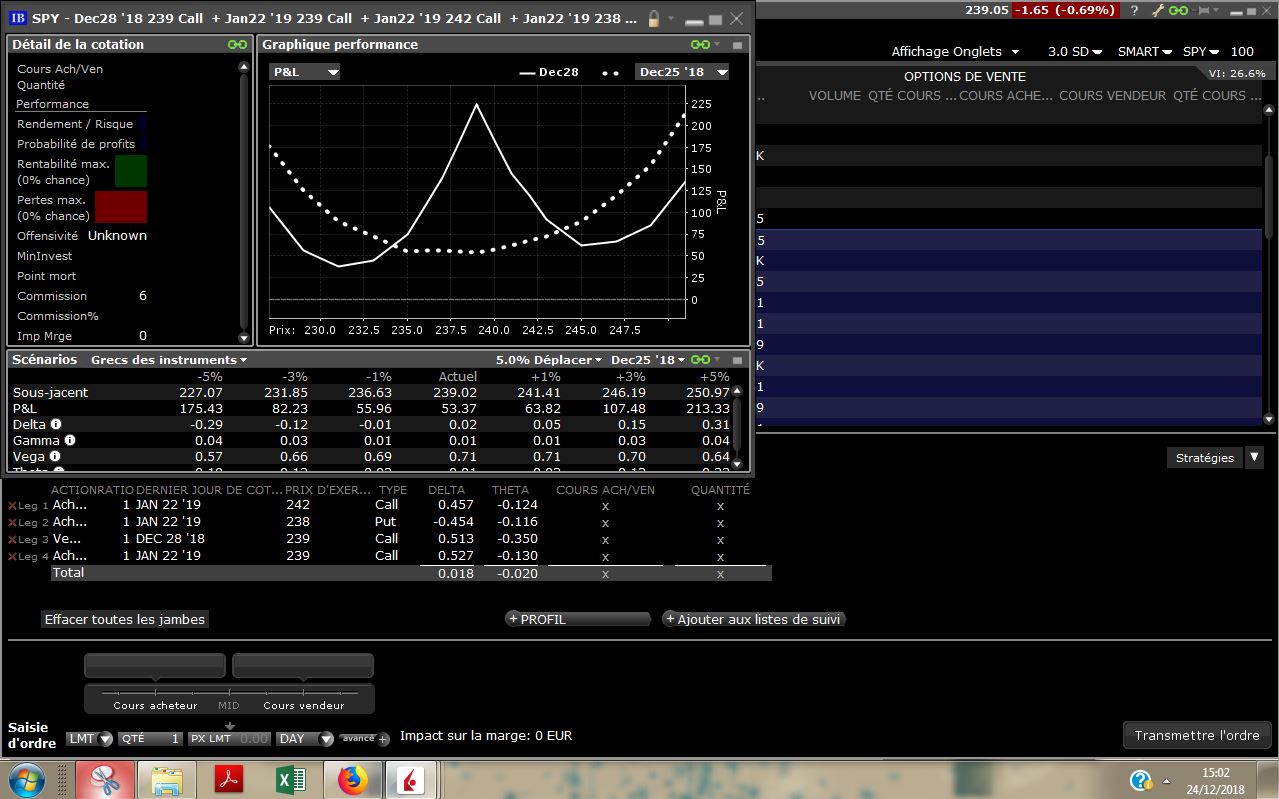Image resolution: width=1279 pixels, height=799 pixels.
Task: Click Cours vendeur on the price slider
Action: [x=303, y=705]
